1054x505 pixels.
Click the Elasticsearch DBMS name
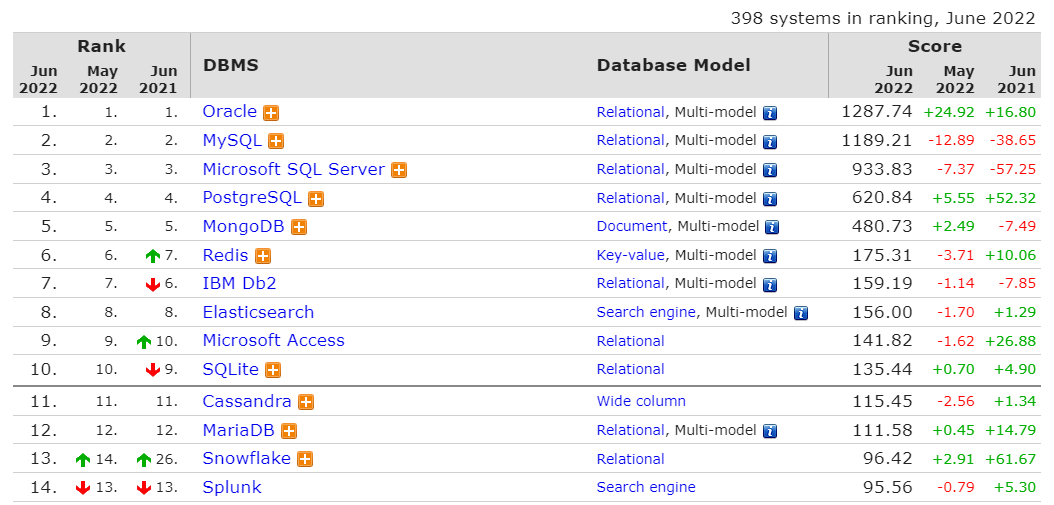[x=258, y=312]
